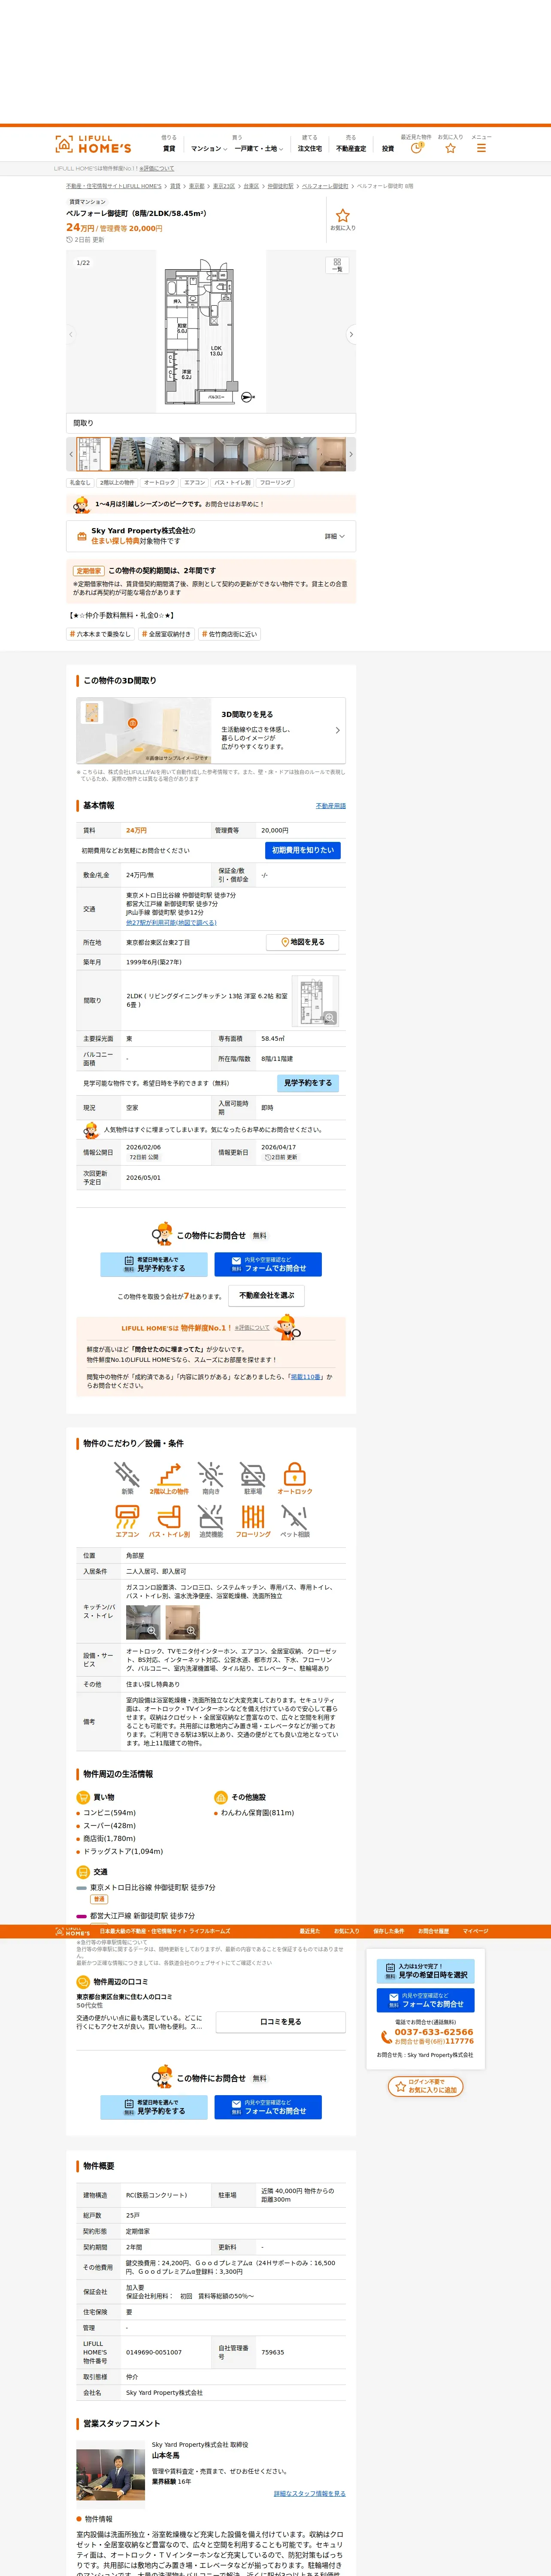551x2576 pixels.
Task: Click the phone number 0037-633-62566
Action: tap(434, 2031)
